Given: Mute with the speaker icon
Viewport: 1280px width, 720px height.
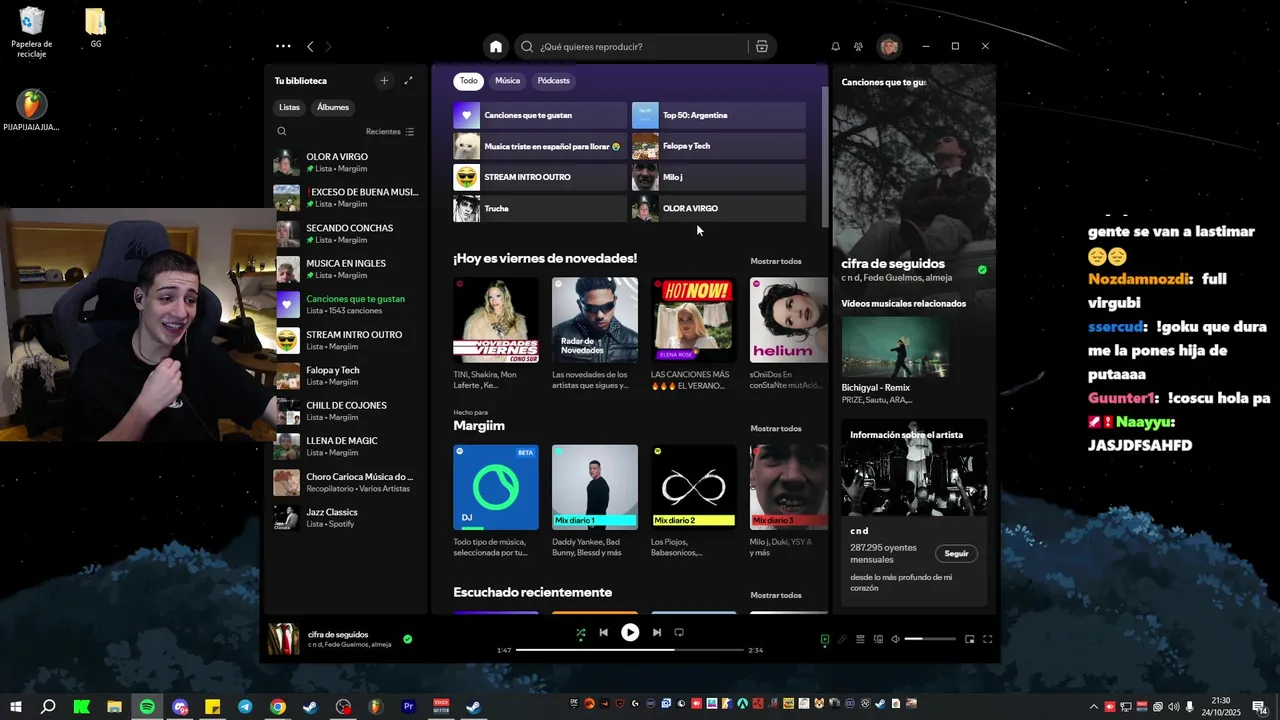Looking at the screenshot, I should [x=895, y=639].
